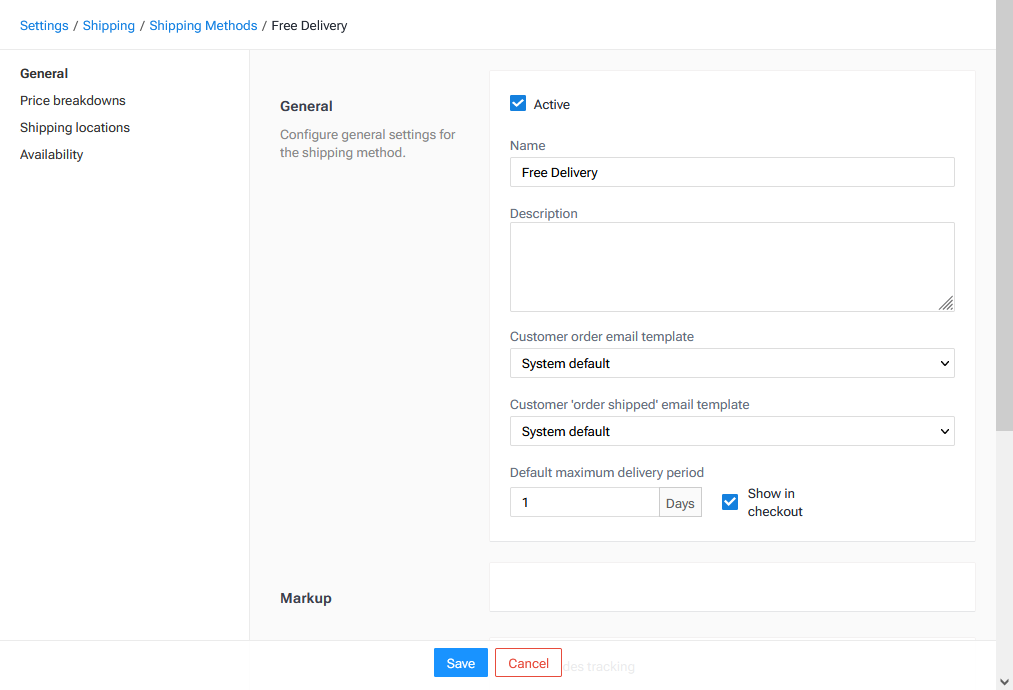The image size is (1013, 690).
Task: Cancel editing the shipping method
Action: tap(528, 662)
